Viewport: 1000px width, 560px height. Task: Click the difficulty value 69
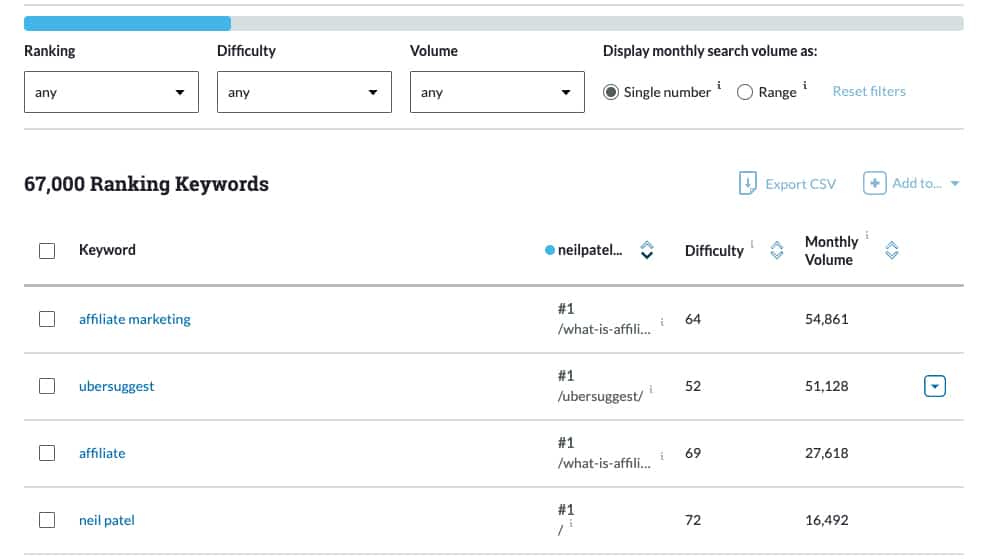click(693, 453)
